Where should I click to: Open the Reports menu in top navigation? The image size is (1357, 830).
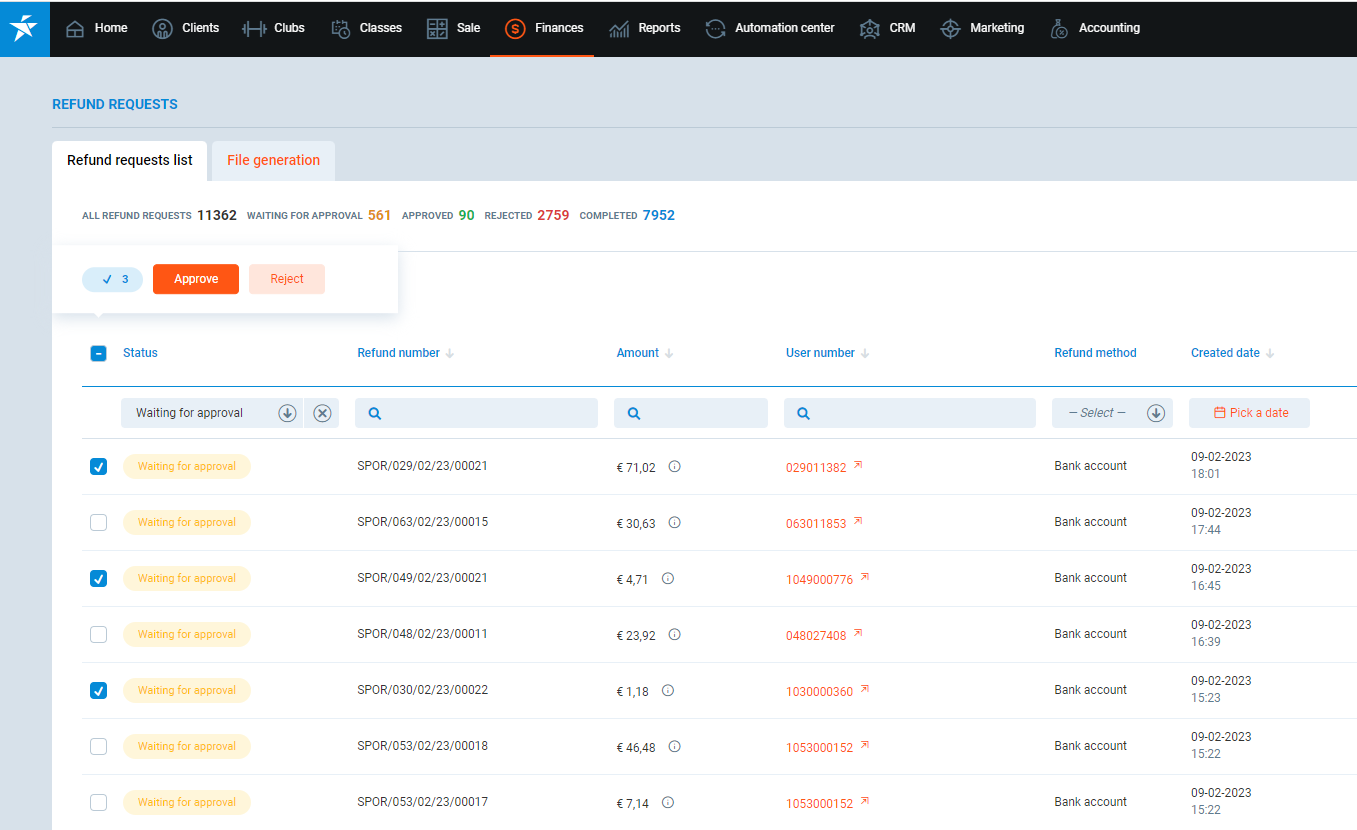point(645,28)
